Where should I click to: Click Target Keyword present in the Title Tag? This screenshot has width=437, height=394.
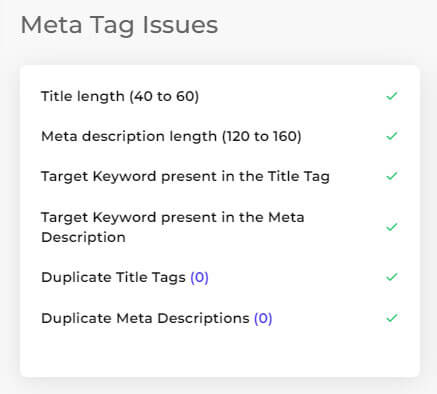pos(185,177)
